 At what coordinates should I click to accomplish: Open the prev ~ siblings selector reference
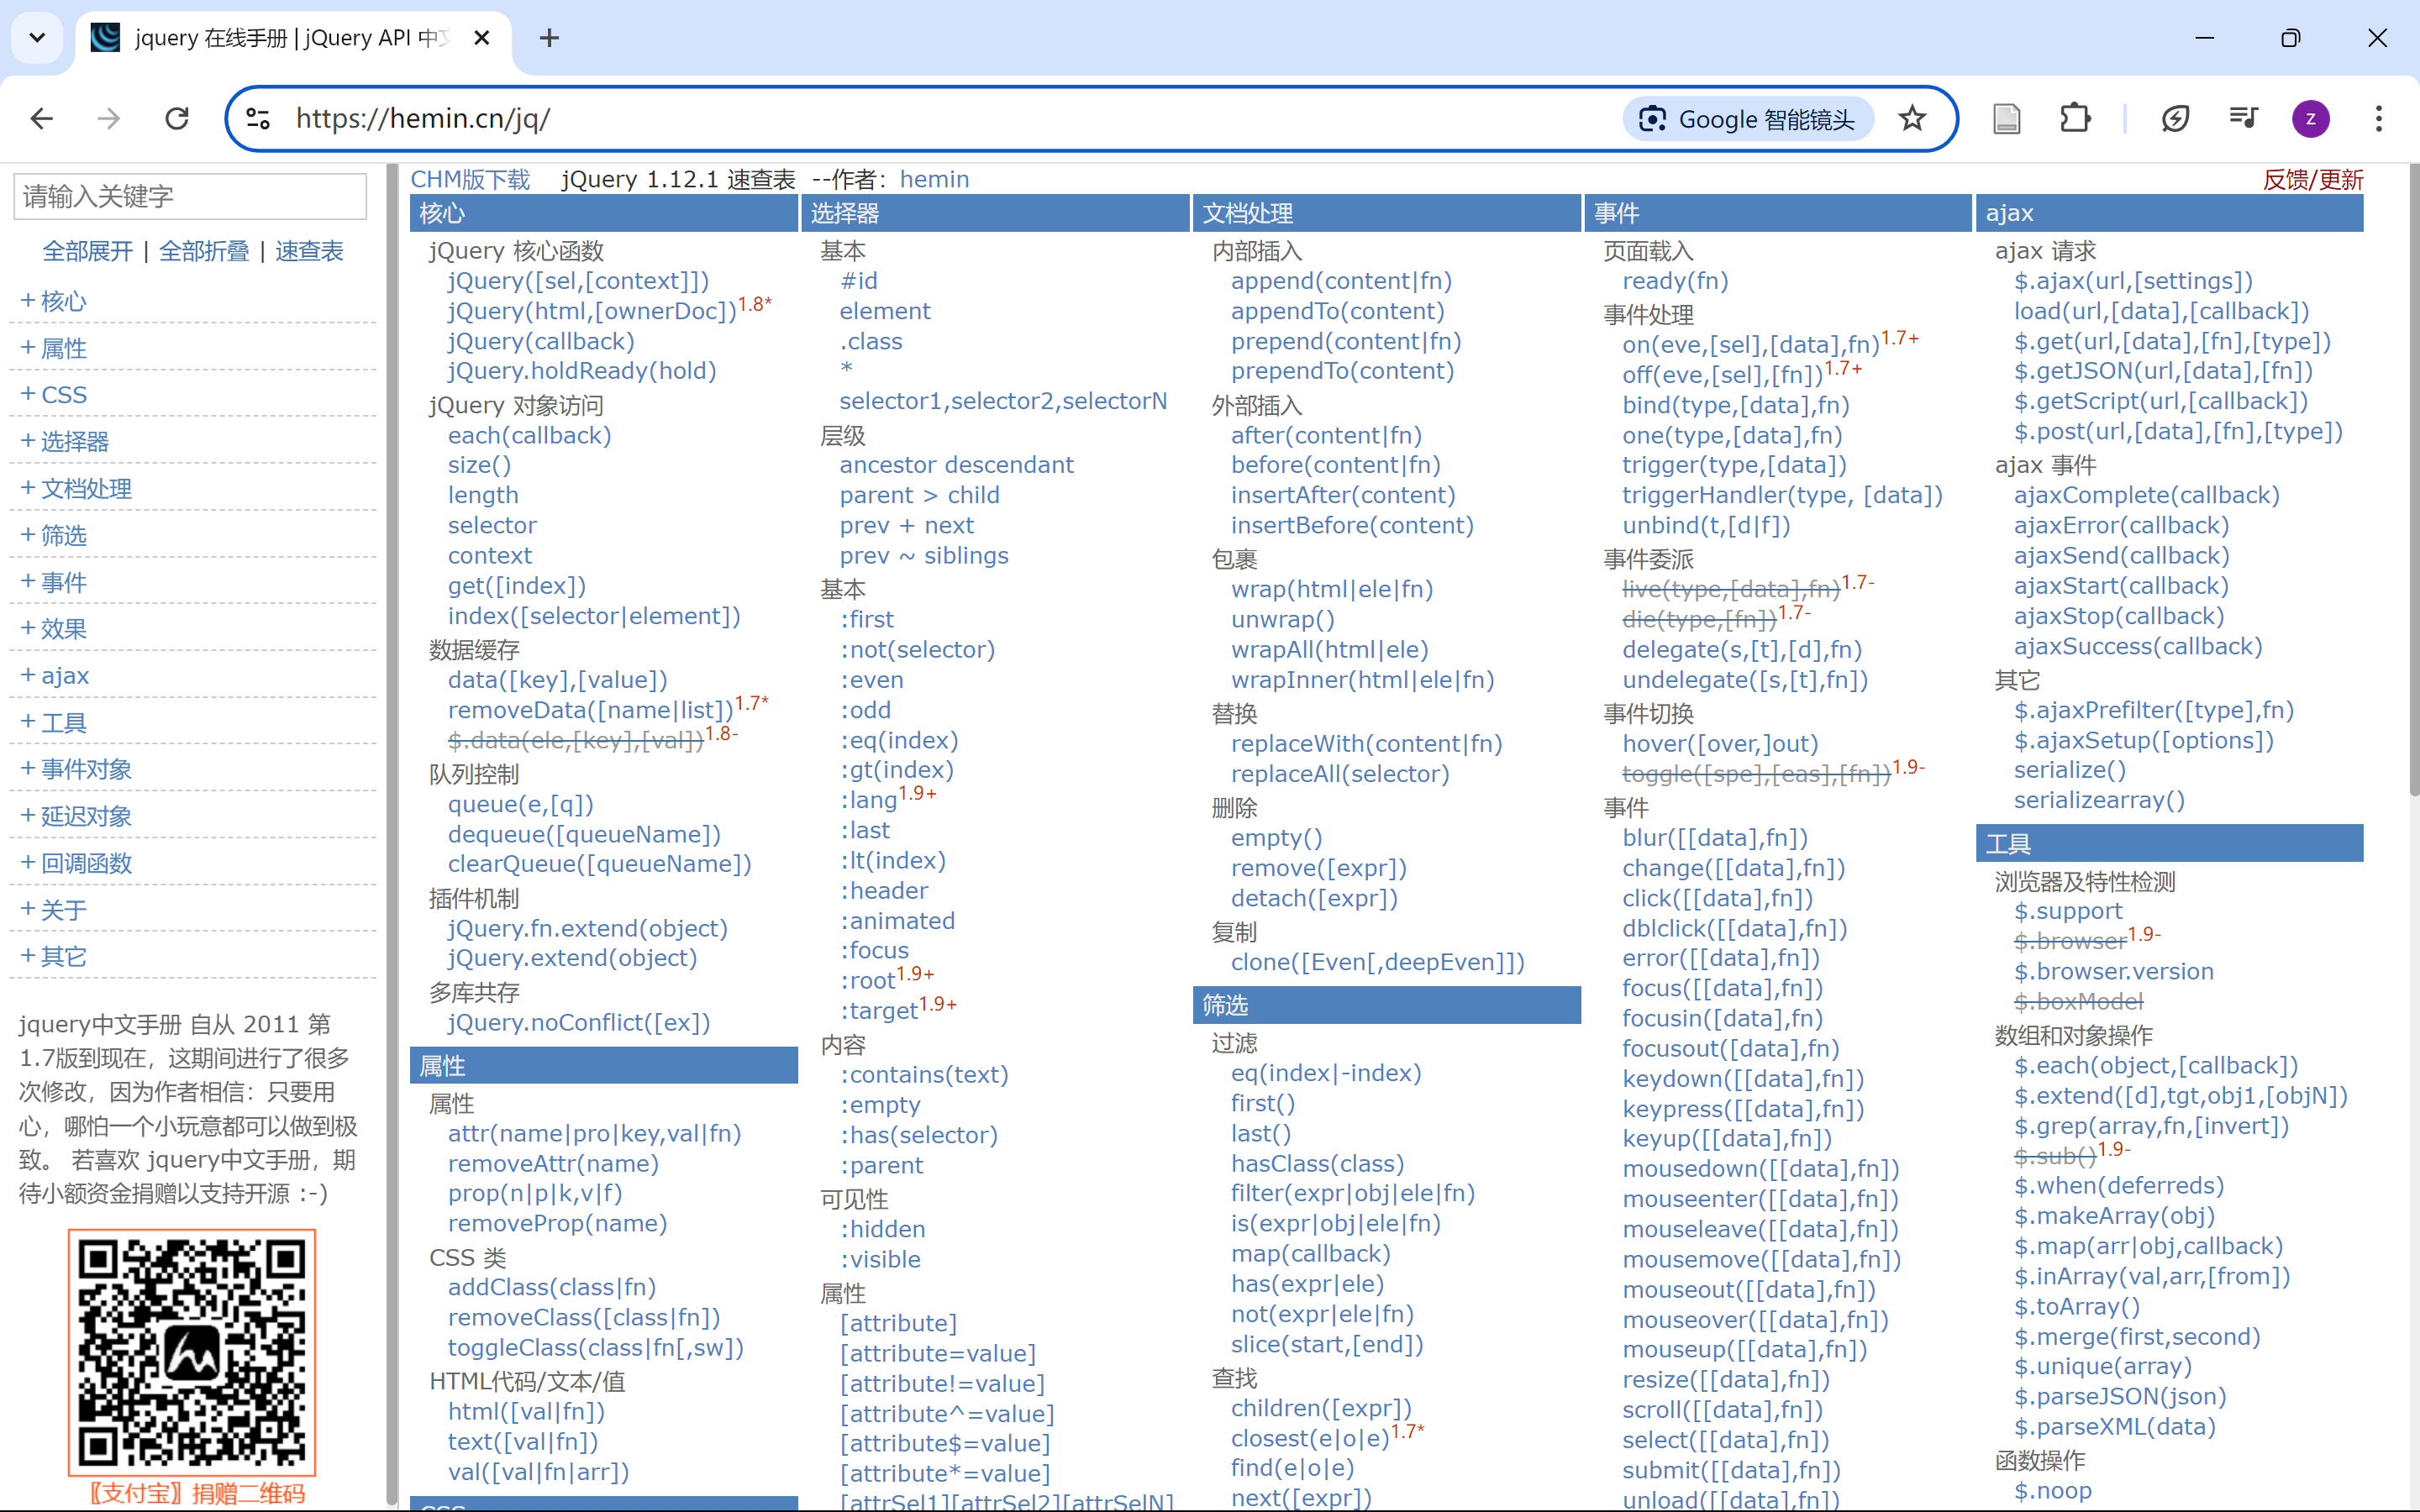(x=924, y=556)
